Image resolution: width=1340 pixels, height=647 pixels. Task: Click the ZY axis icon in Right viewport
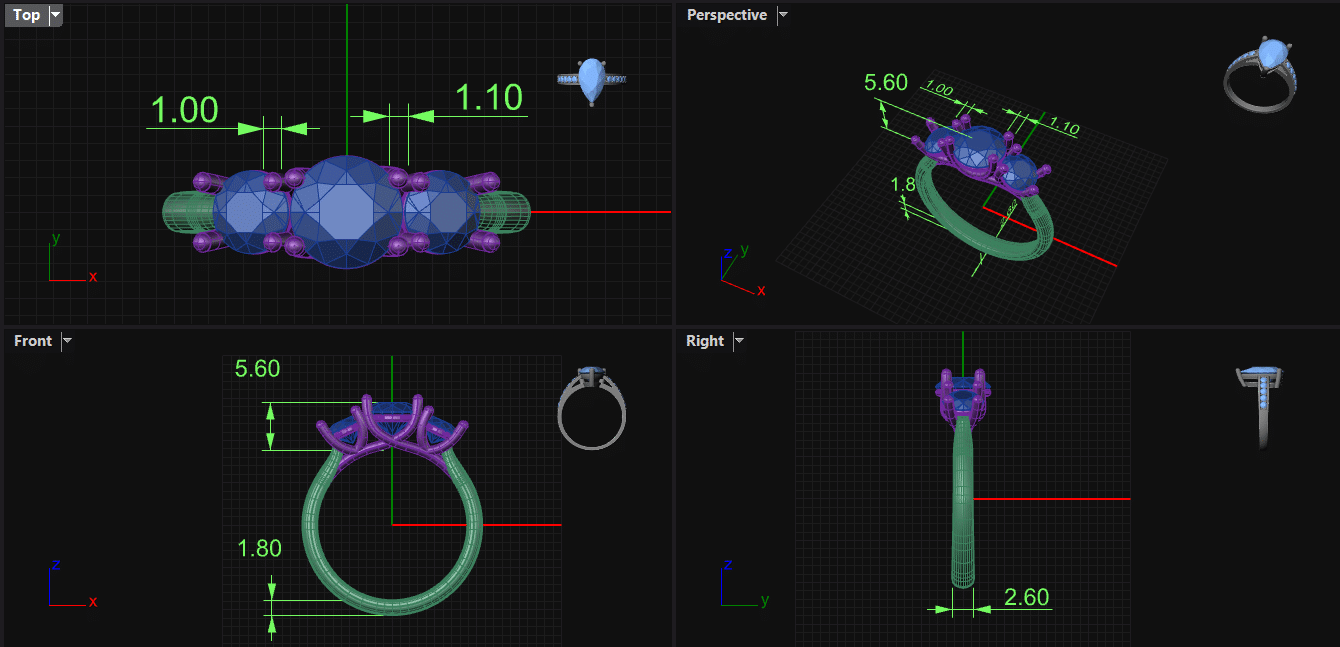740,588
